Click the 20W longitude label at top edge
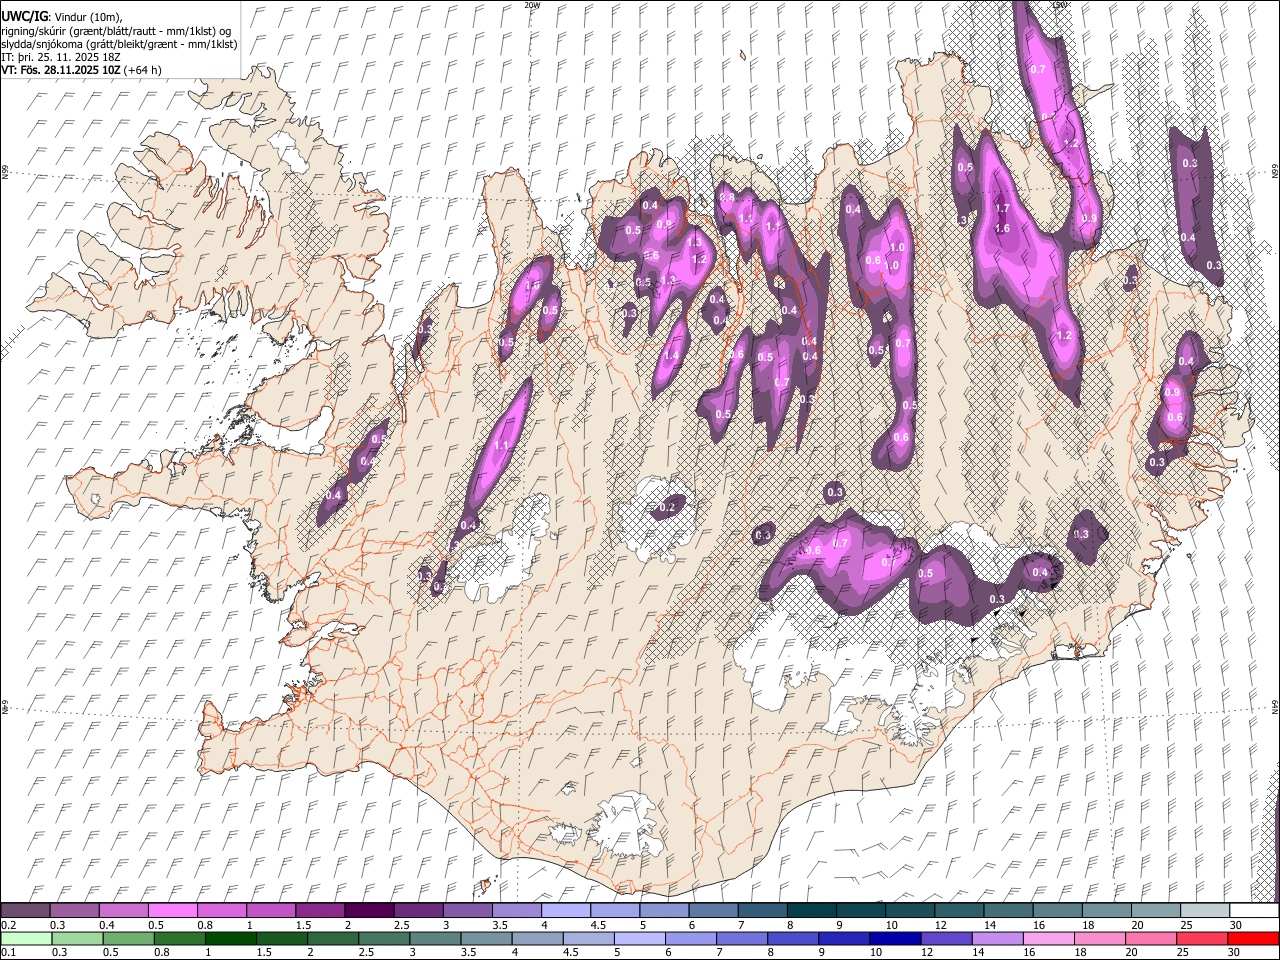Viewport: 1280px width, 960px height. [531, 5]
